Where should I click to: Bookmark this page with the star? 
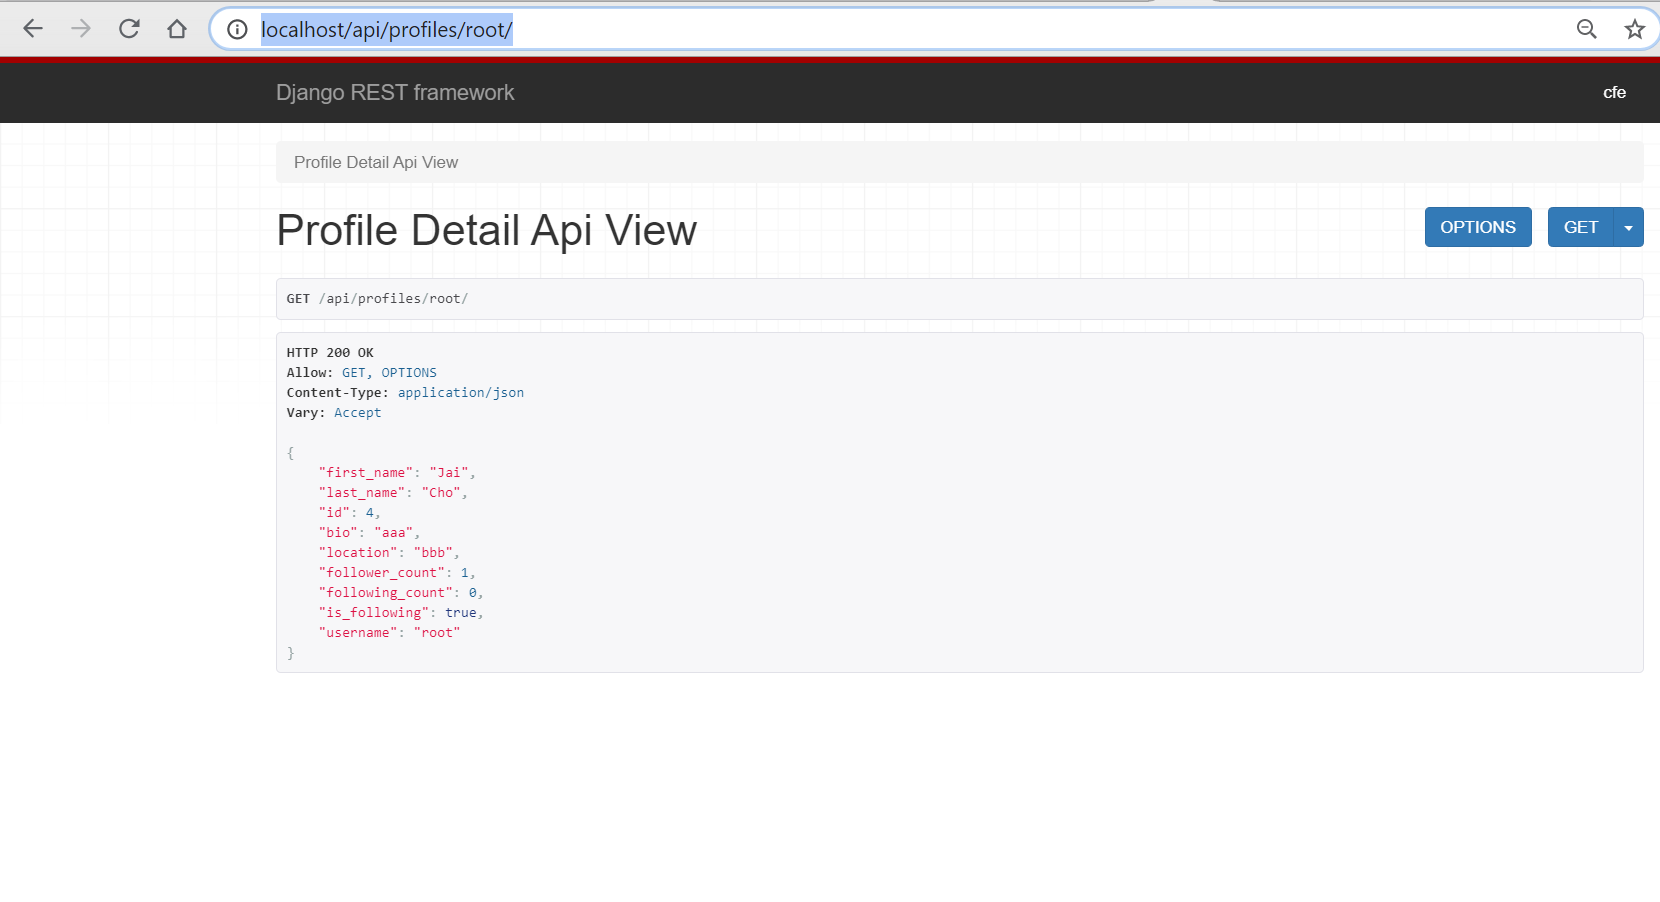1635,29
